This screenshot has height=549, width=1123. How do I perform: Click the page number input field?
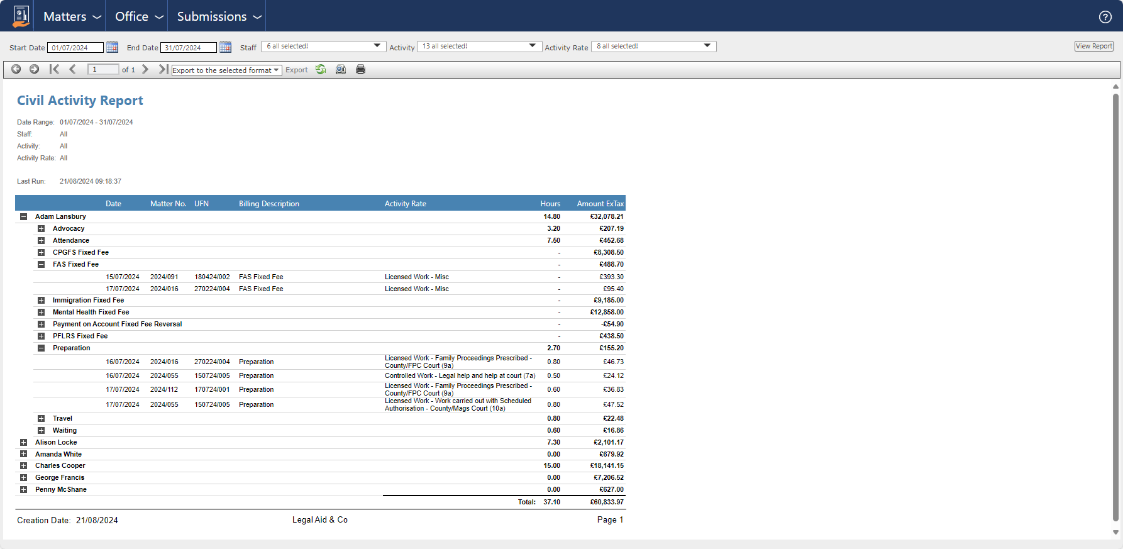click(103, 69)
